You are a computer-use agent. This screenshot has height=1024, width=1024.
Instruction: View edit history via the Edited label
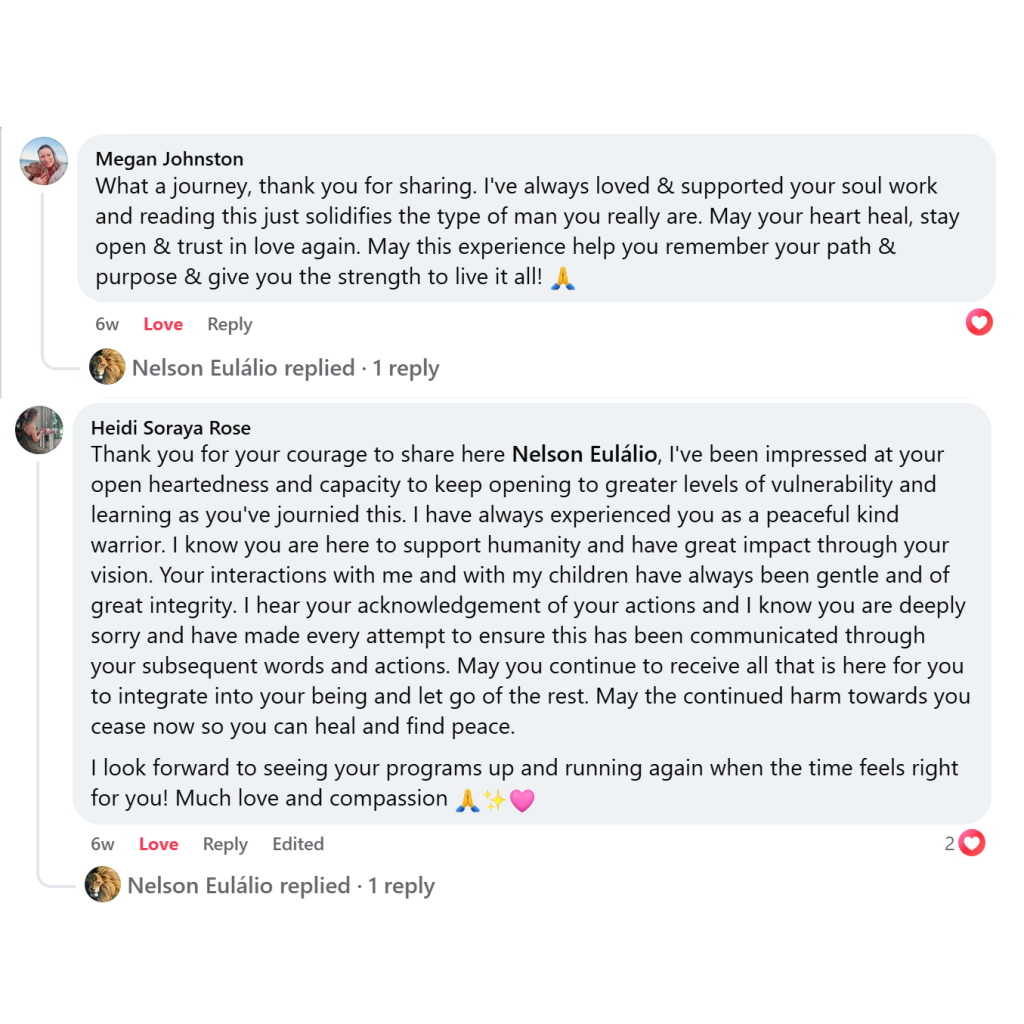pos(298,844)
